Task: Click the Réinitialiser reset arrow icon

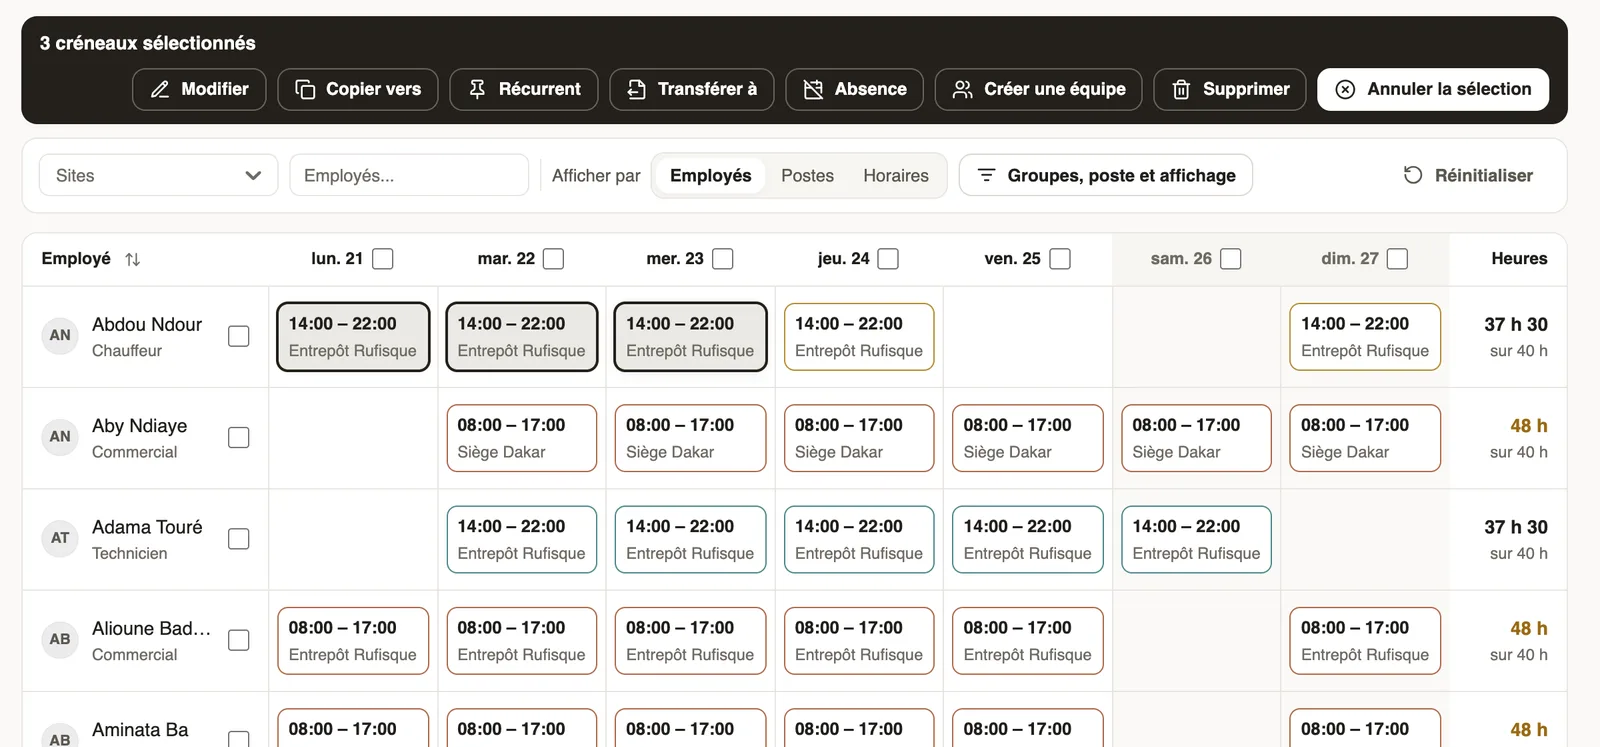Action: (x=1413, y=175)
